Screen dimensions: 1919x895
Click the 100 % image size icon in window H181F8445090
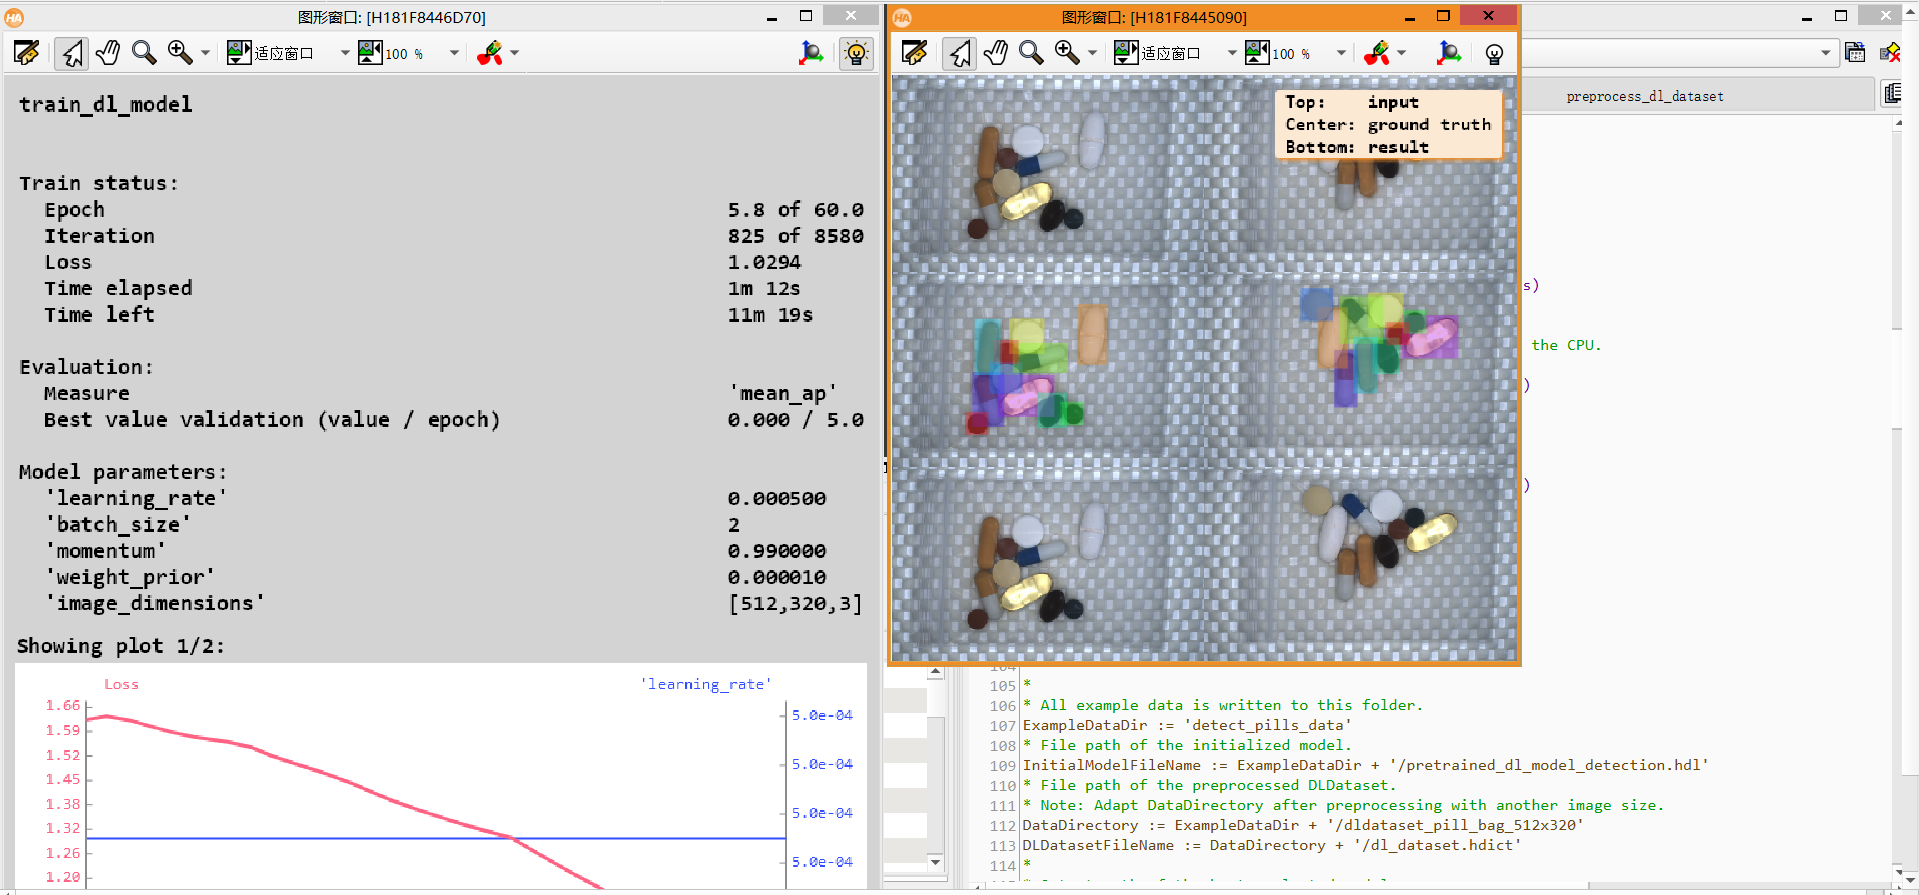1257,53
